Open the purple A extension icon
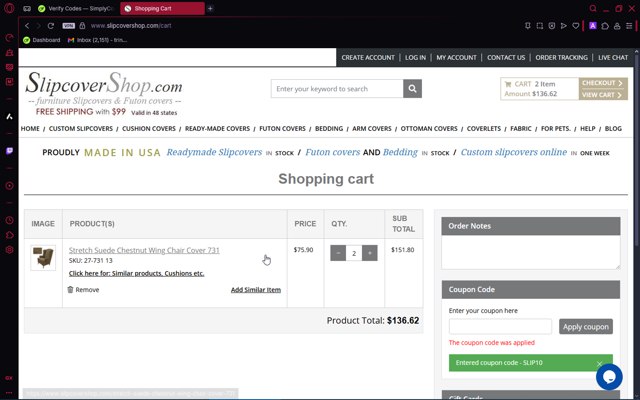Viewport: 640px width, 400px height. coord(593,26)
